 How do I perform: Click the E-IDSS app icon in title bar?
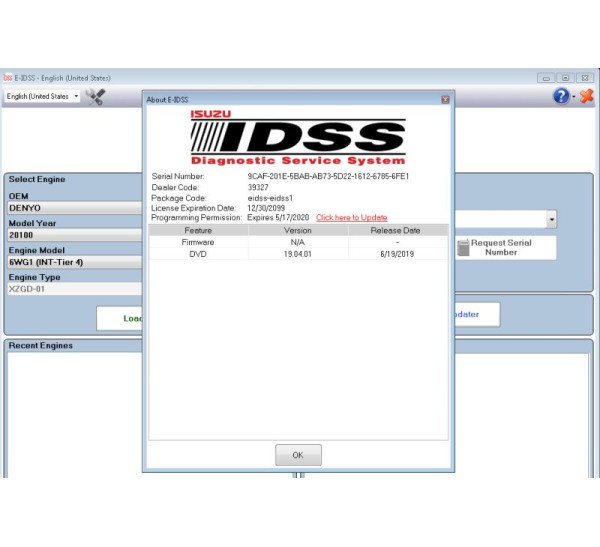click(8, 78)
